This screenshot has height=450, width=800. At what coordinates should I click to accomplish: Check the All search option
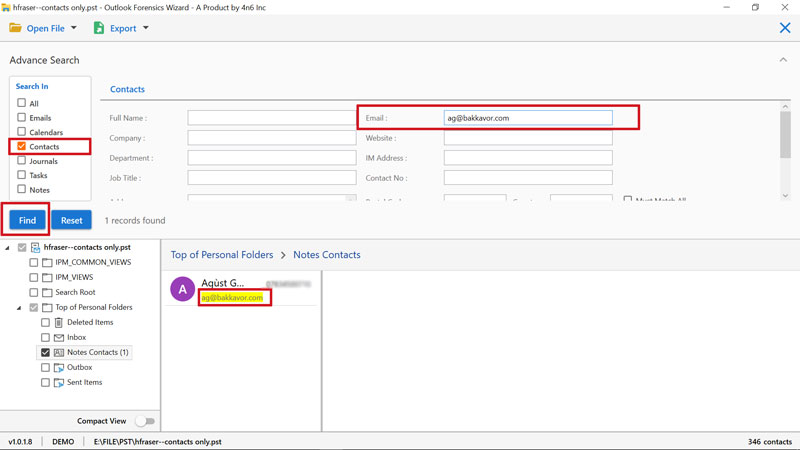[x=21, y=103]
